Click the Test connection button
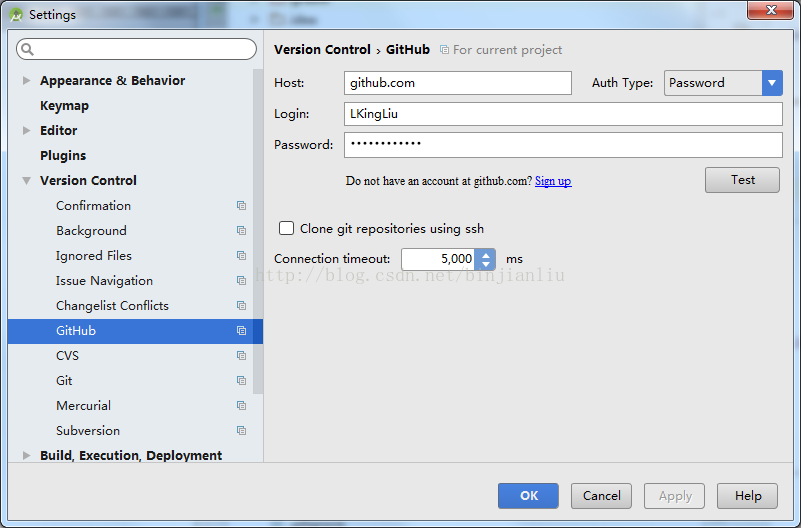The height and width of the screenshot is (528, 801). pos(742,180)
